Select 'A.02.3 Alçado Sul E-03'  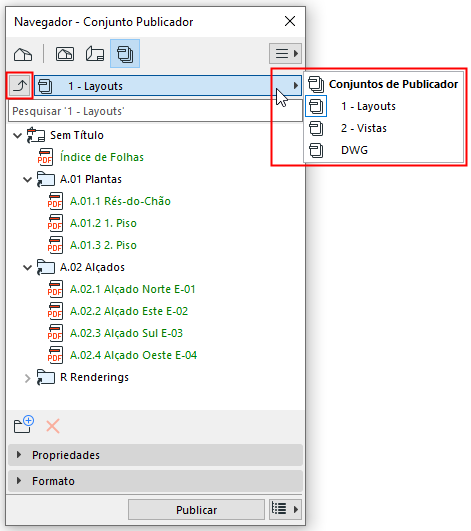pos(126,333)
